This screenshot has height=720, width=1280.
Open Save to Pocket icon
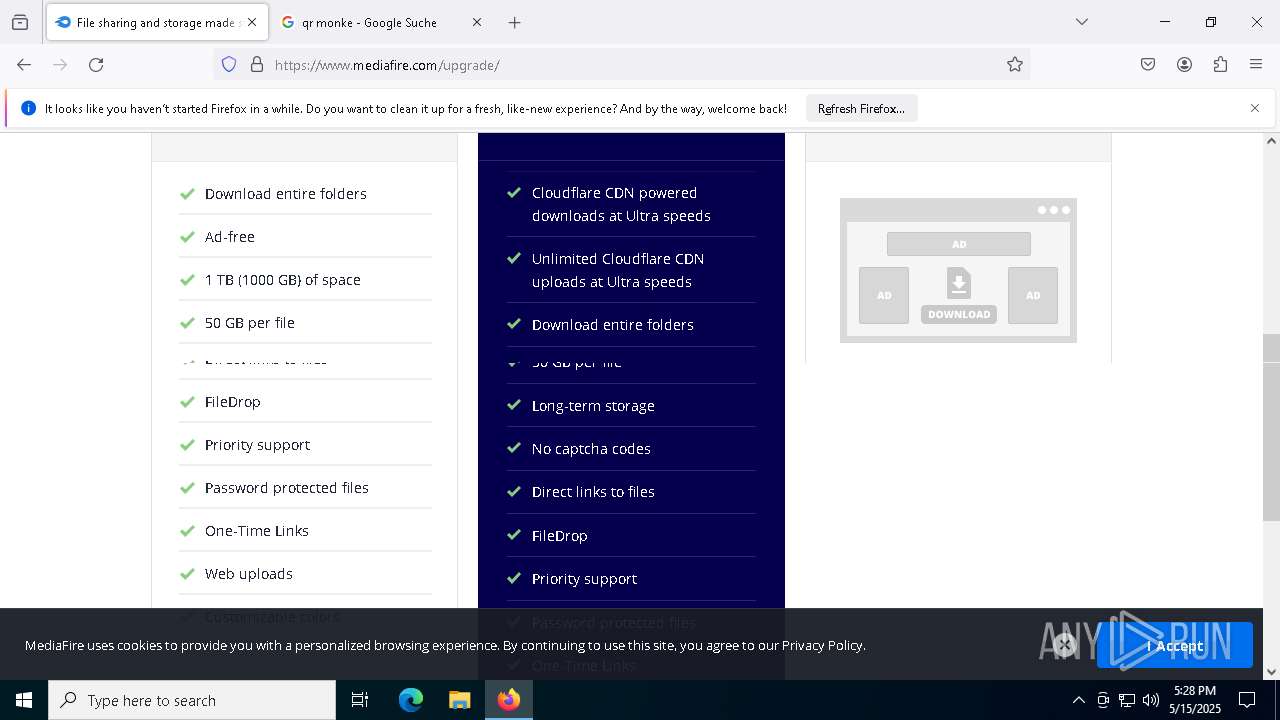(x=1148, y=65)
